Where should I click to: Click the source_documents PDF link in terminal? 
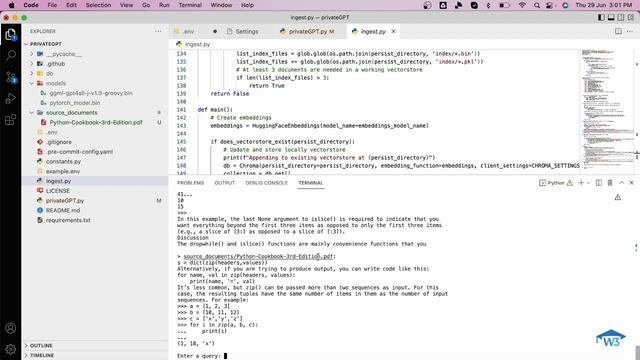pyautogui.click(x=258, y=256)
